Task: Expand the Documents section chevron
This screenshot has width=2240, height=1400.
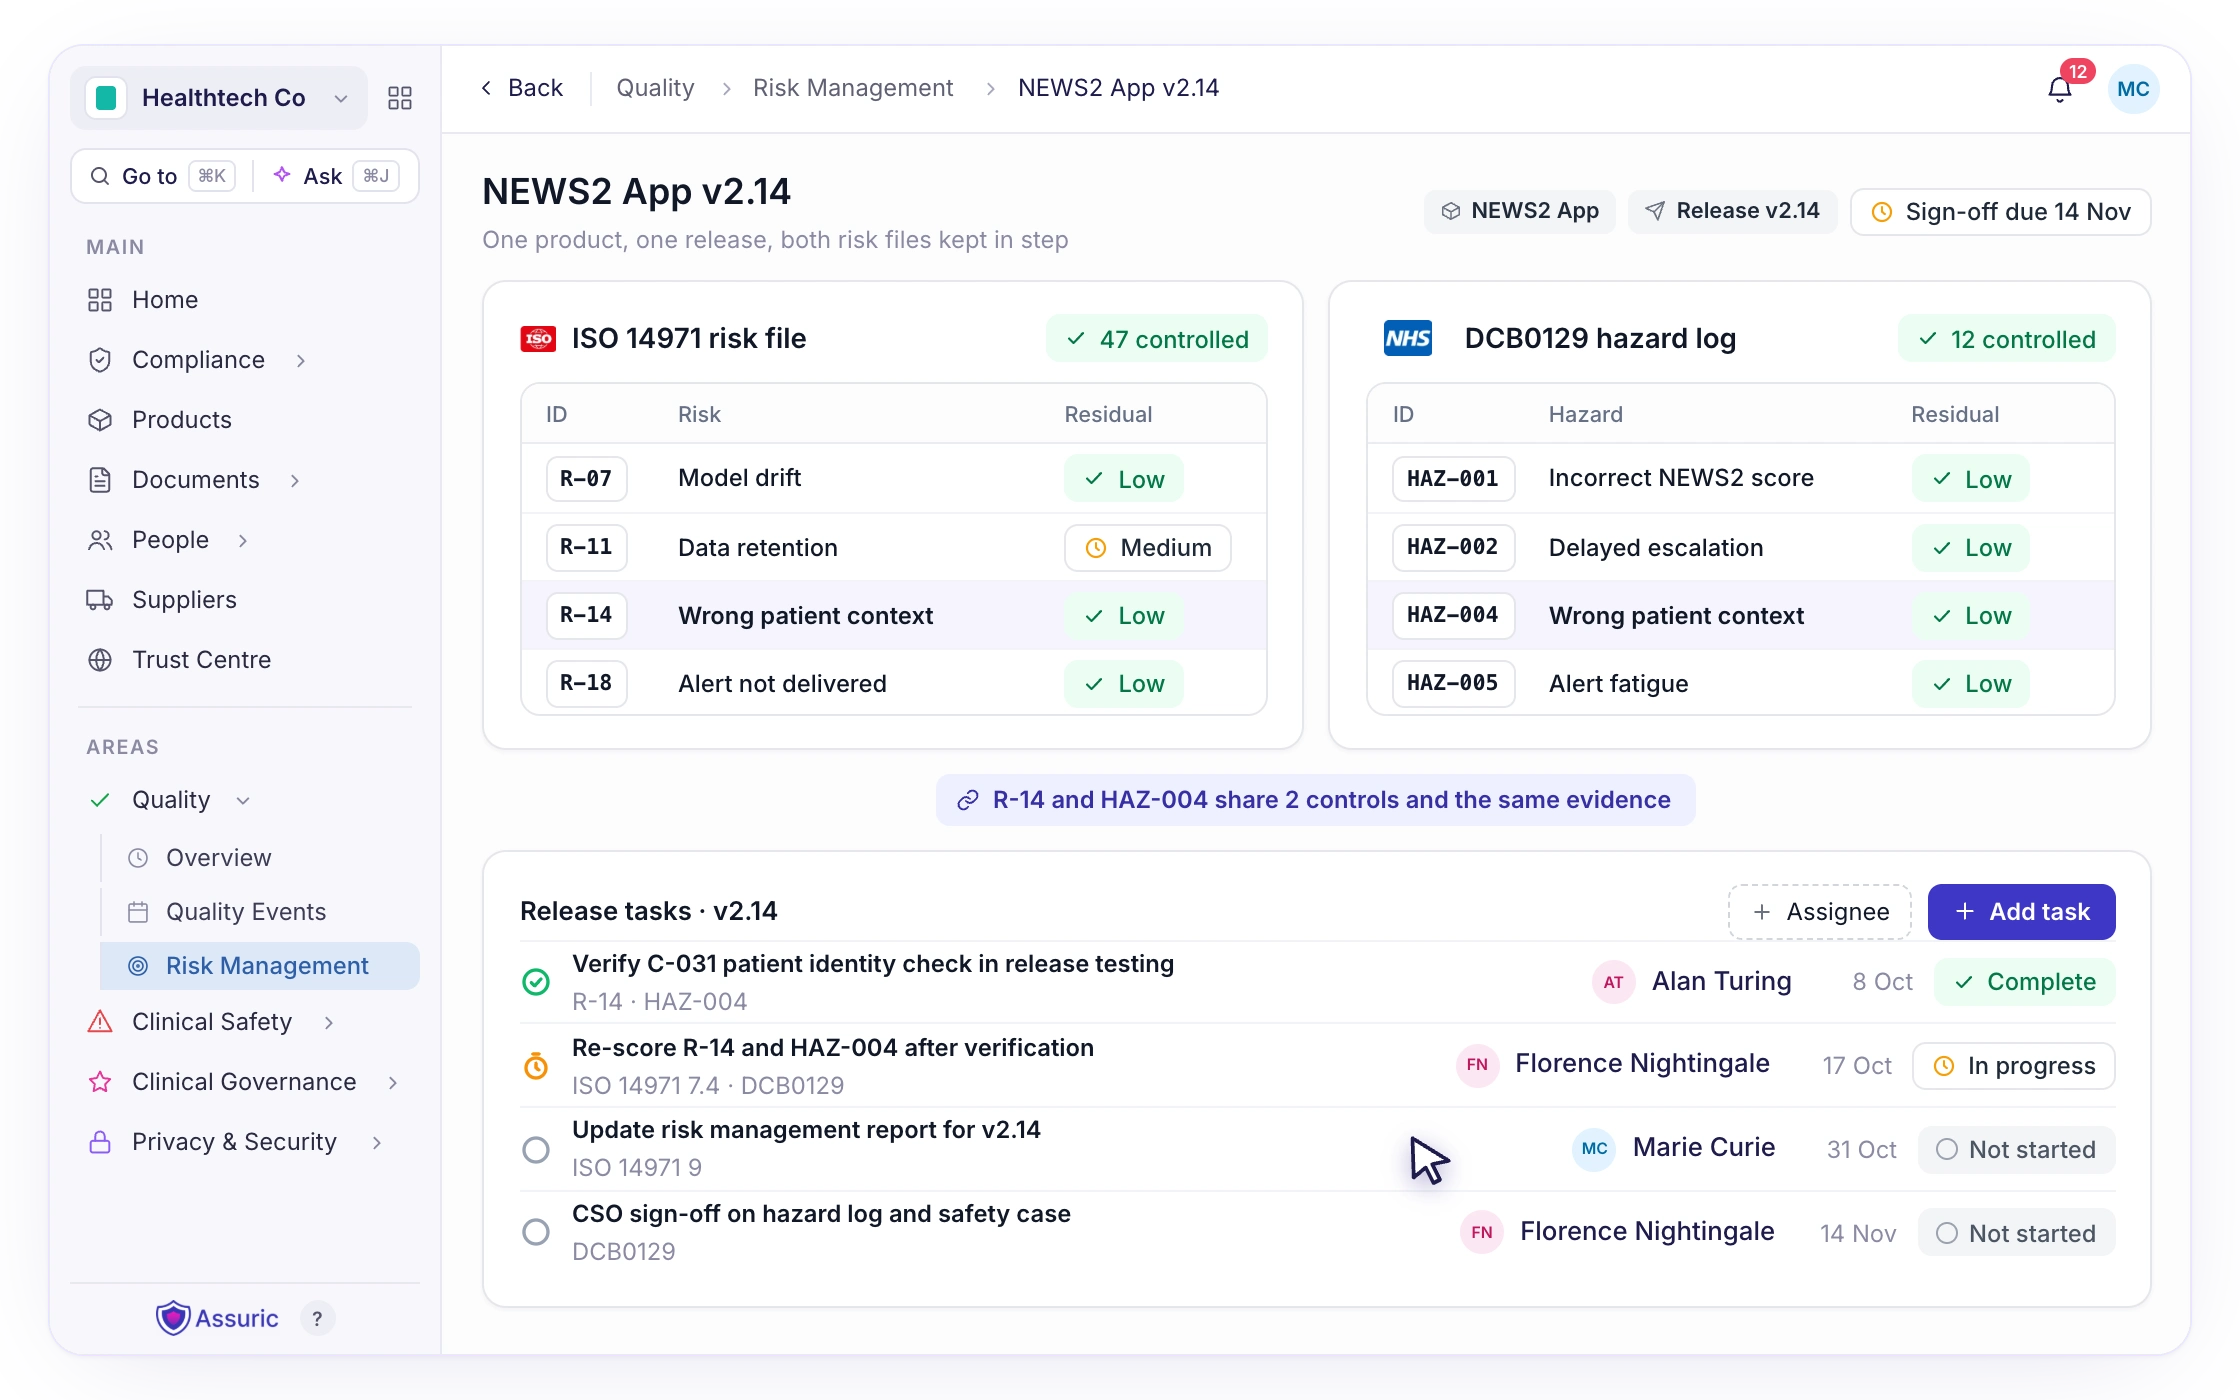Action: pyautogui.click(x=295, y=480)
